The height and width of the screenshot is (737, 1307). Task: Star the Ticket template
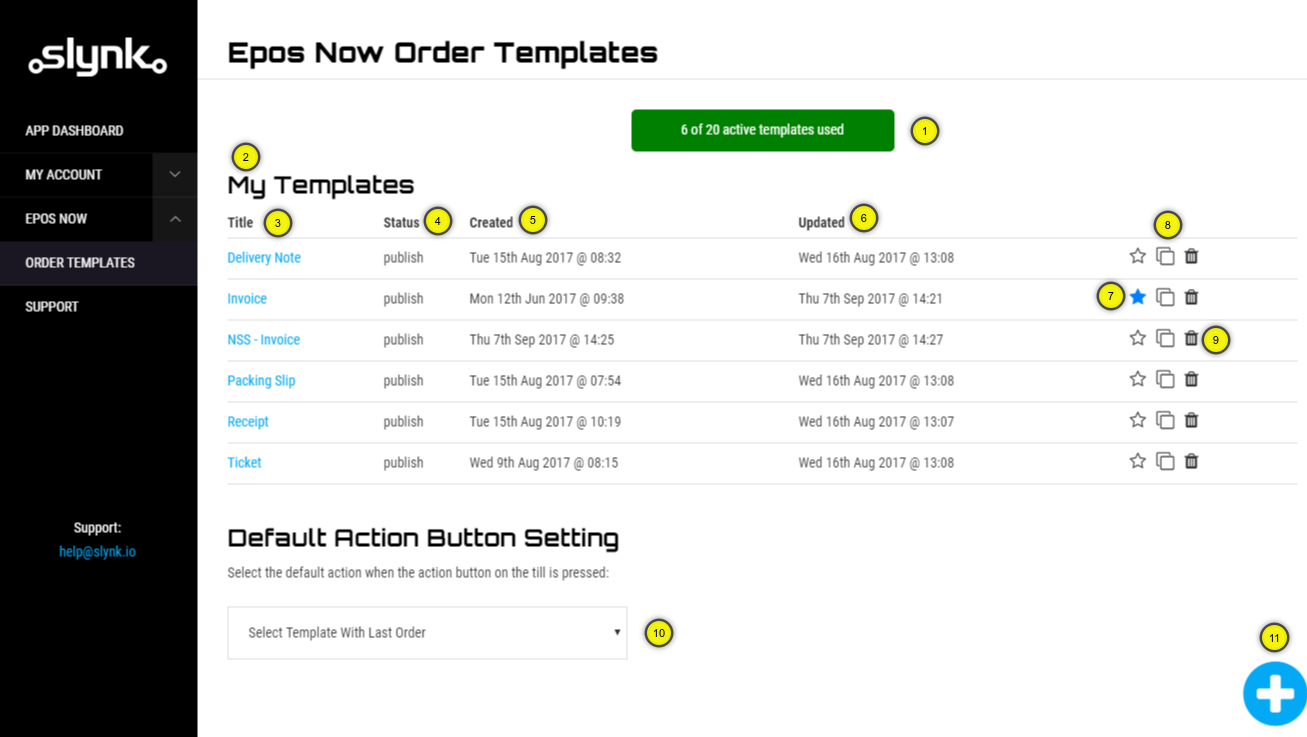click(1137, 462)
